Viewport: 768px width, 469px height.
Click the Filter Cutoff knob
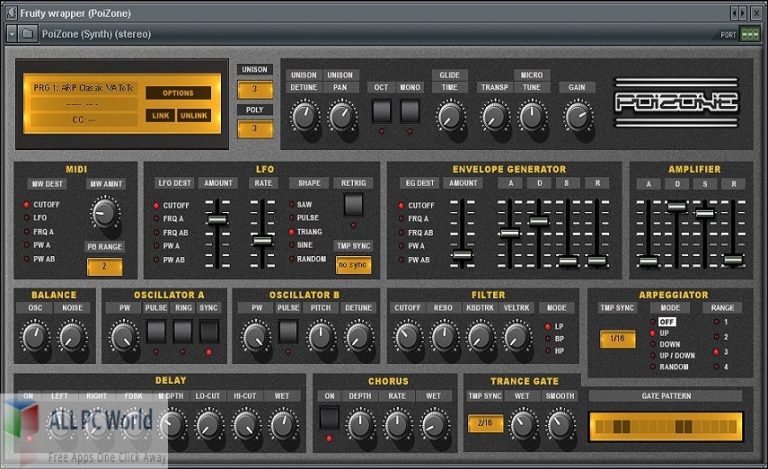click(408, 338)
